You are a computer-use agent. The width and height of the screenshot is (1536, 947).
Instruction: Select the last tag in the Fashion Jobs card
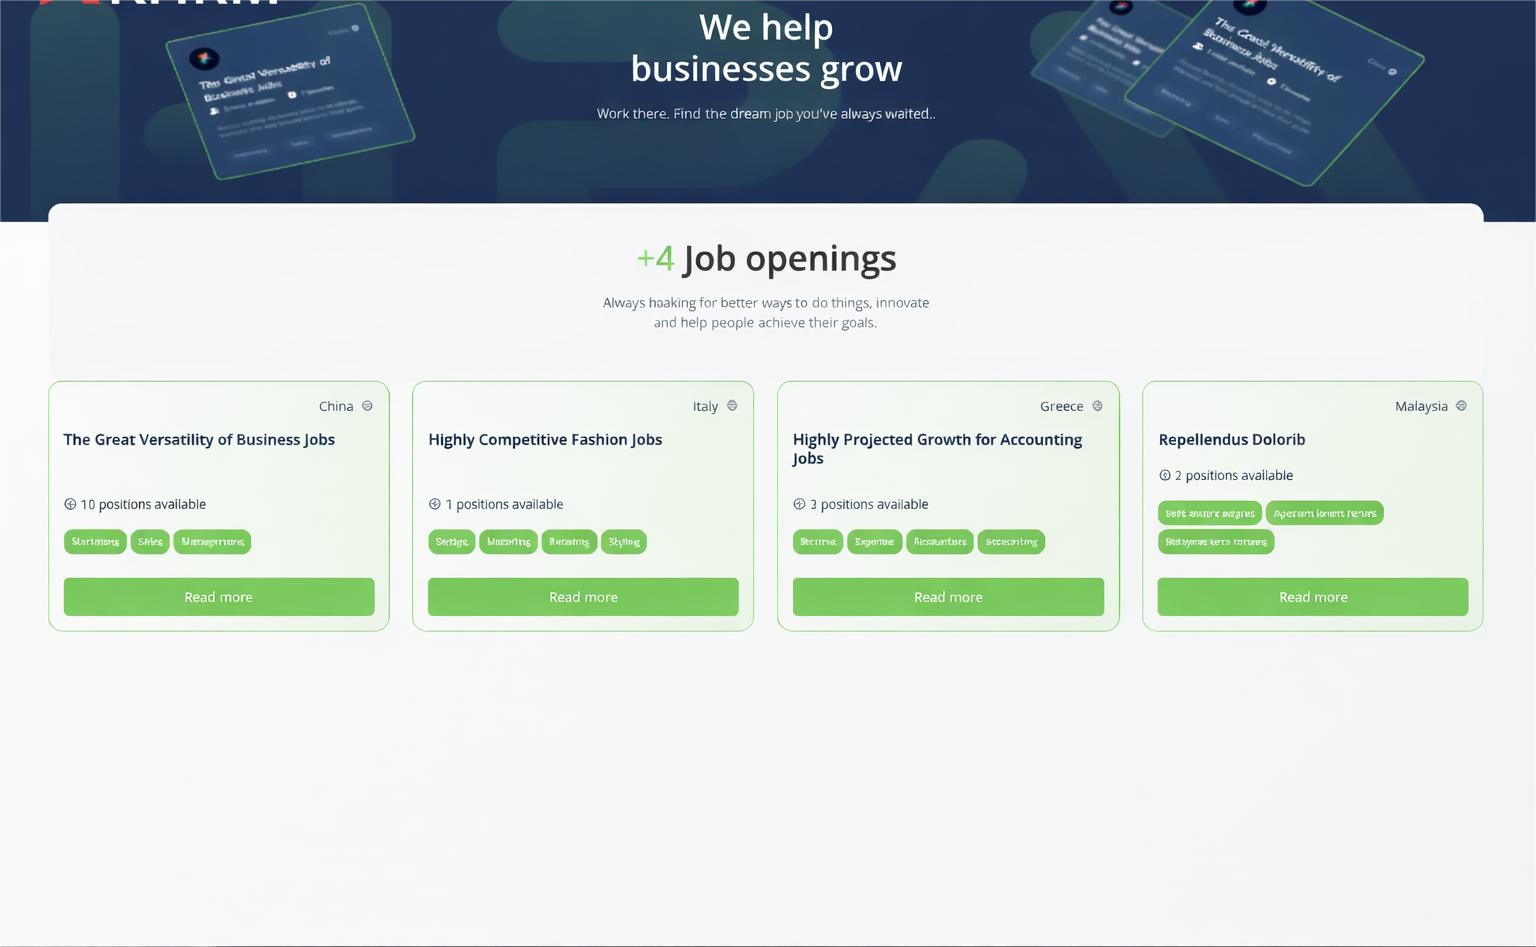(624, 542)
